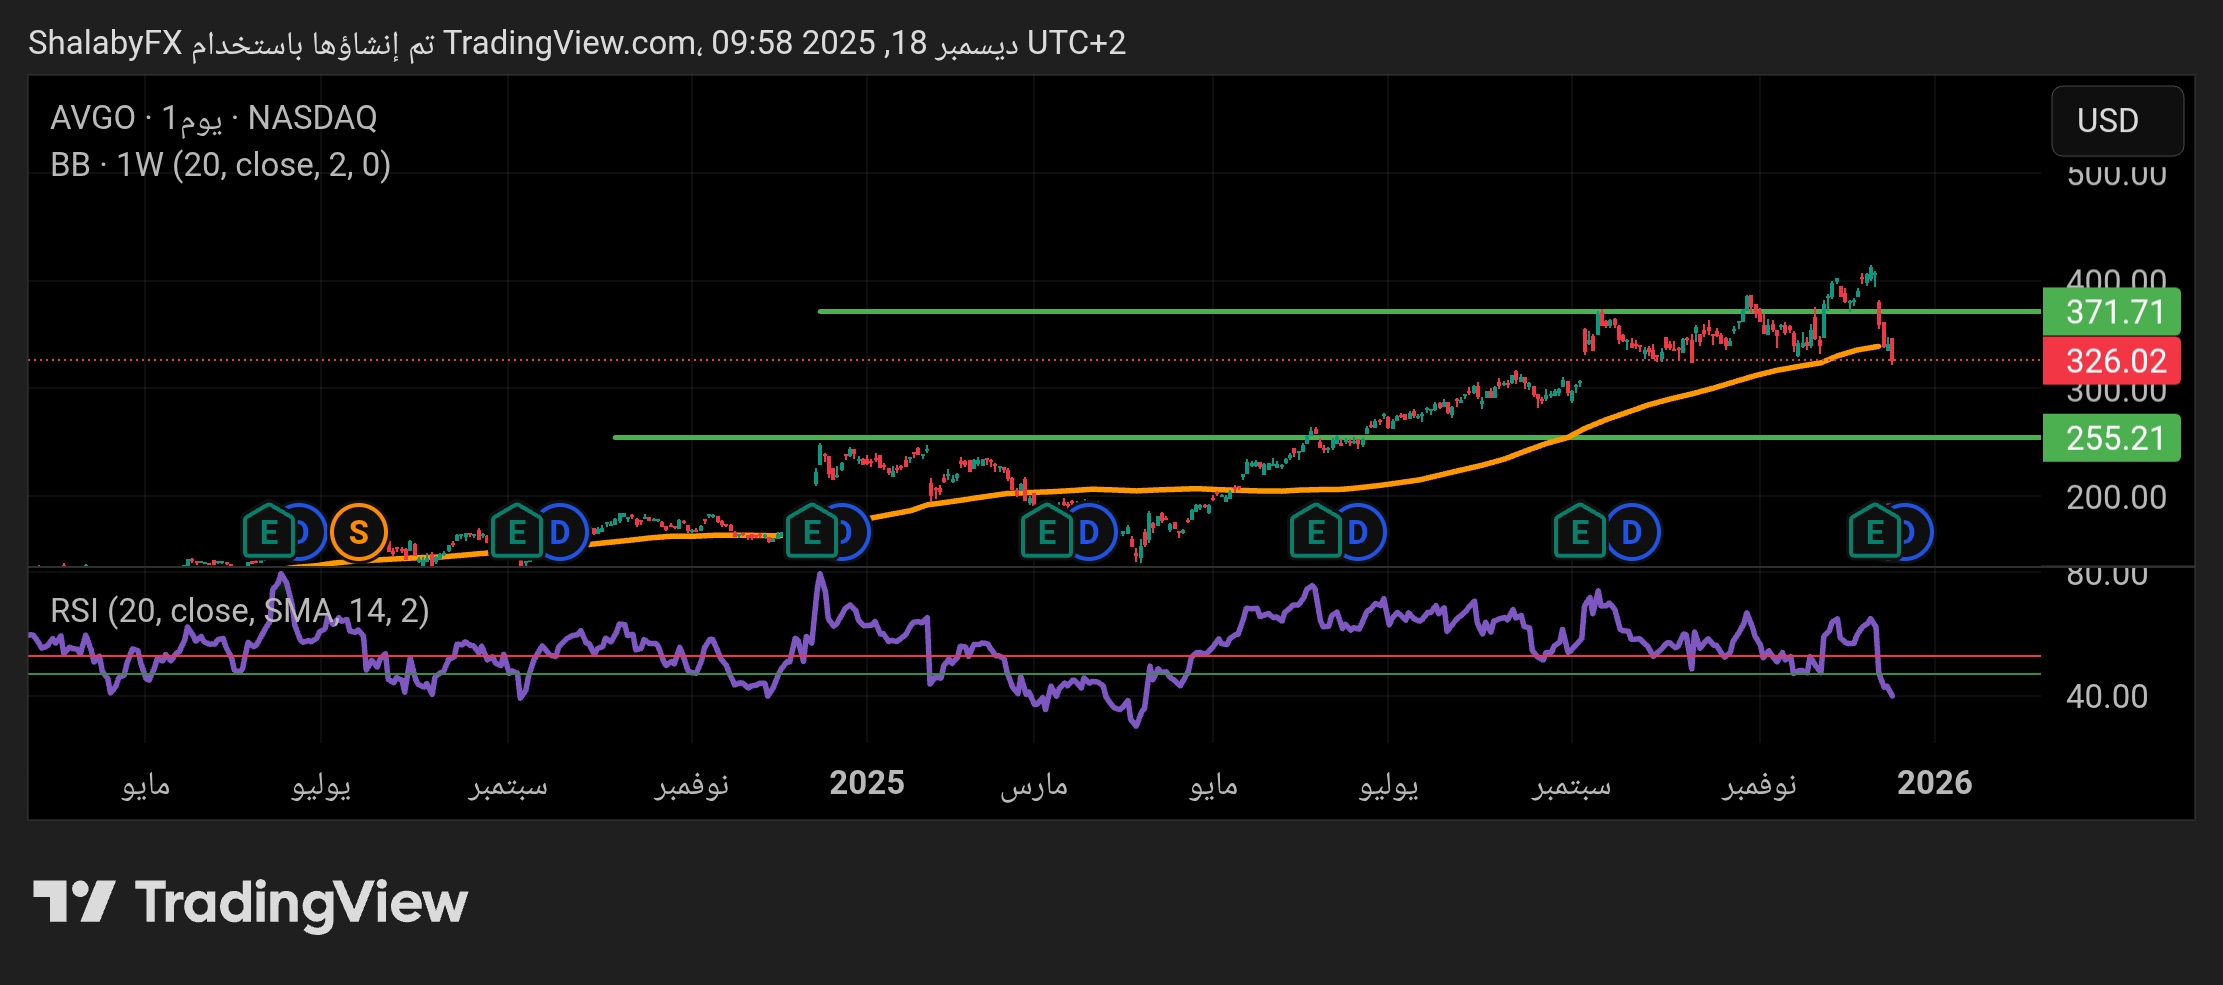Click the green 371.71 price label
This screenshot has width=2223, height=985.
click(2110, 312)
